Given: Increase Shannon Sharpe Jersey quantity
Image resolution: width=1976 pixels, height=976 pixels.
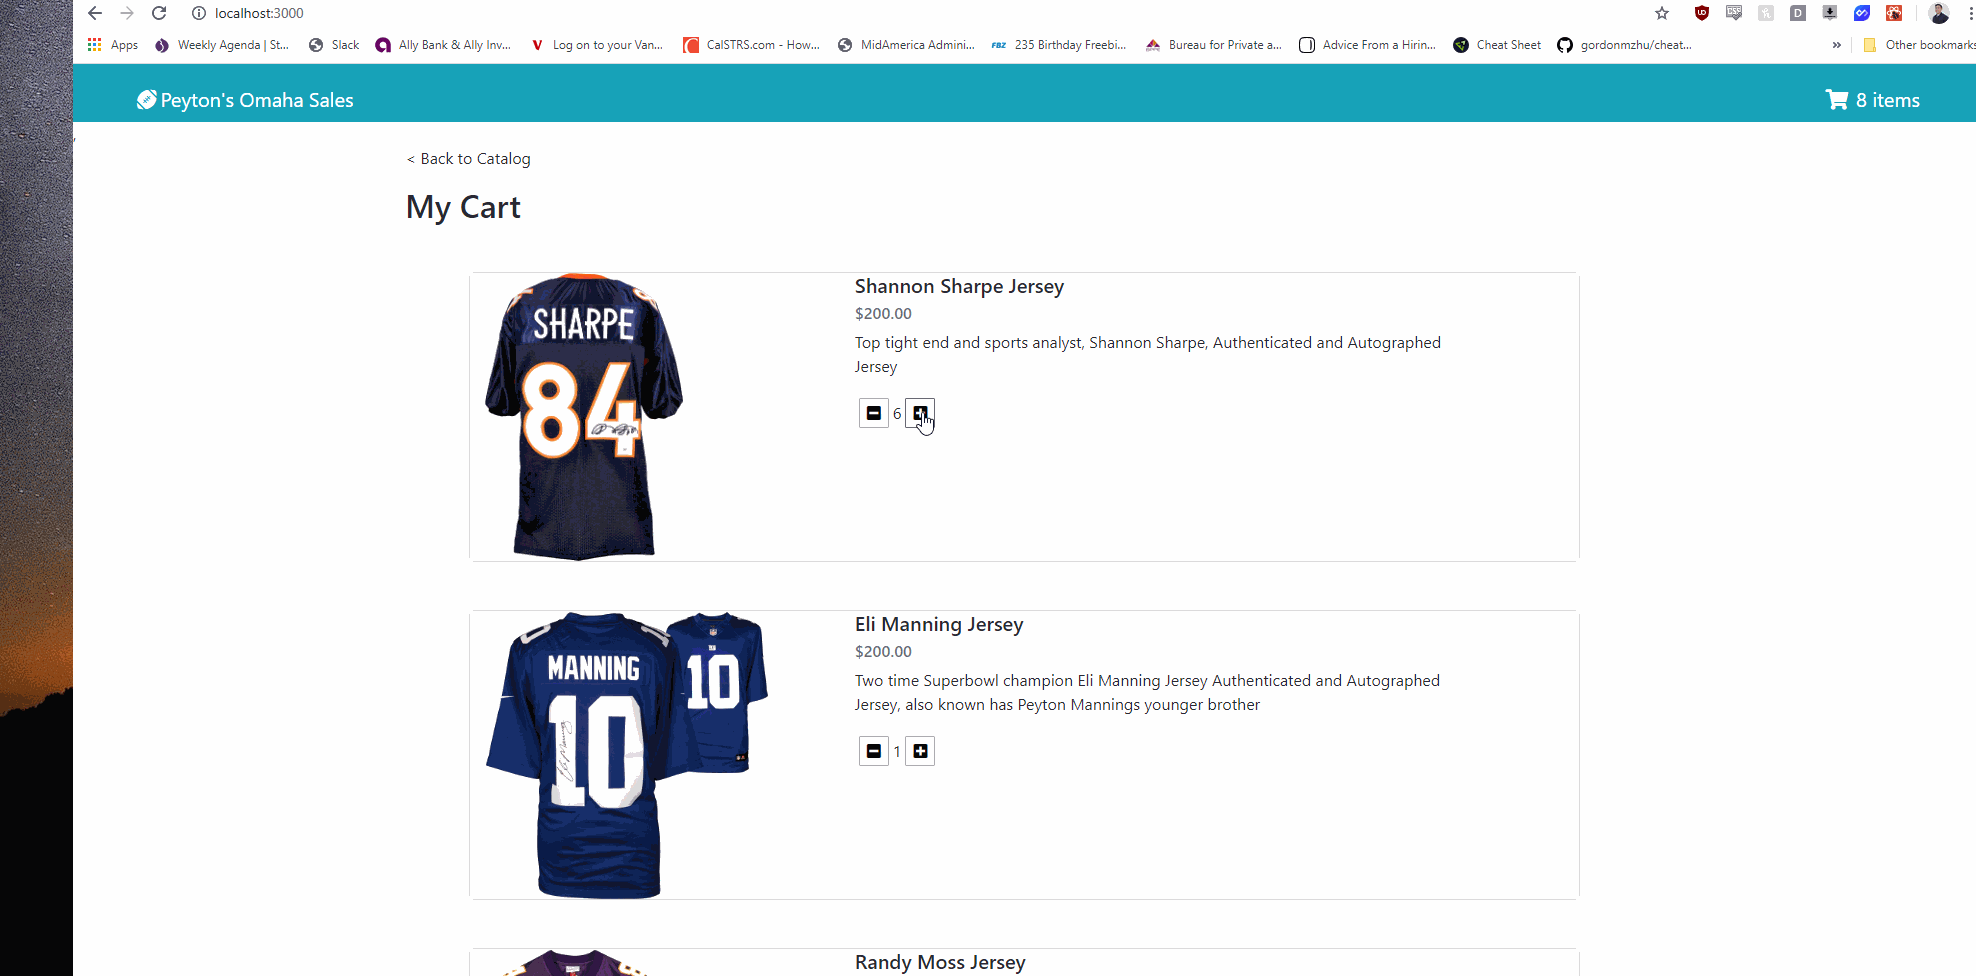Looking at the screenshot, I should tap(920, 413).
